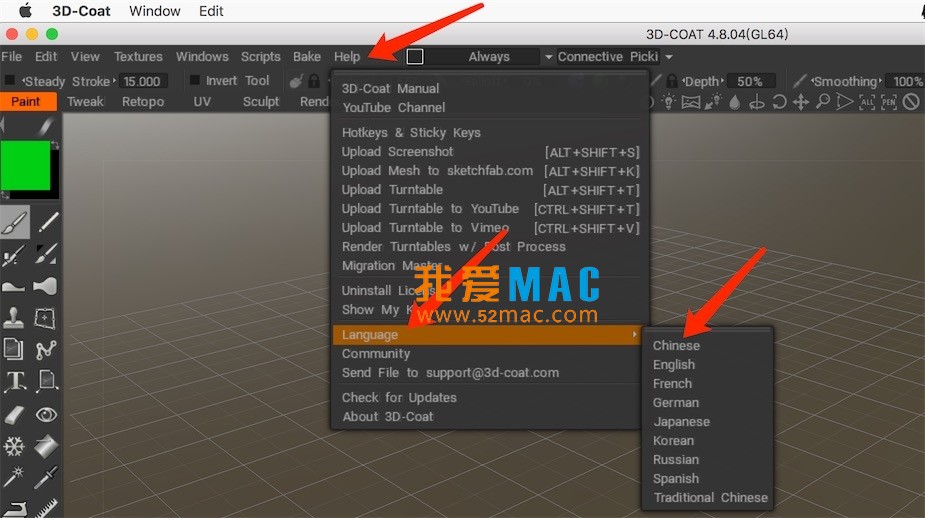Pick the Stamp tool in left toolbar
The height and width of the screenshot is (518, 925).
(14, 319)
